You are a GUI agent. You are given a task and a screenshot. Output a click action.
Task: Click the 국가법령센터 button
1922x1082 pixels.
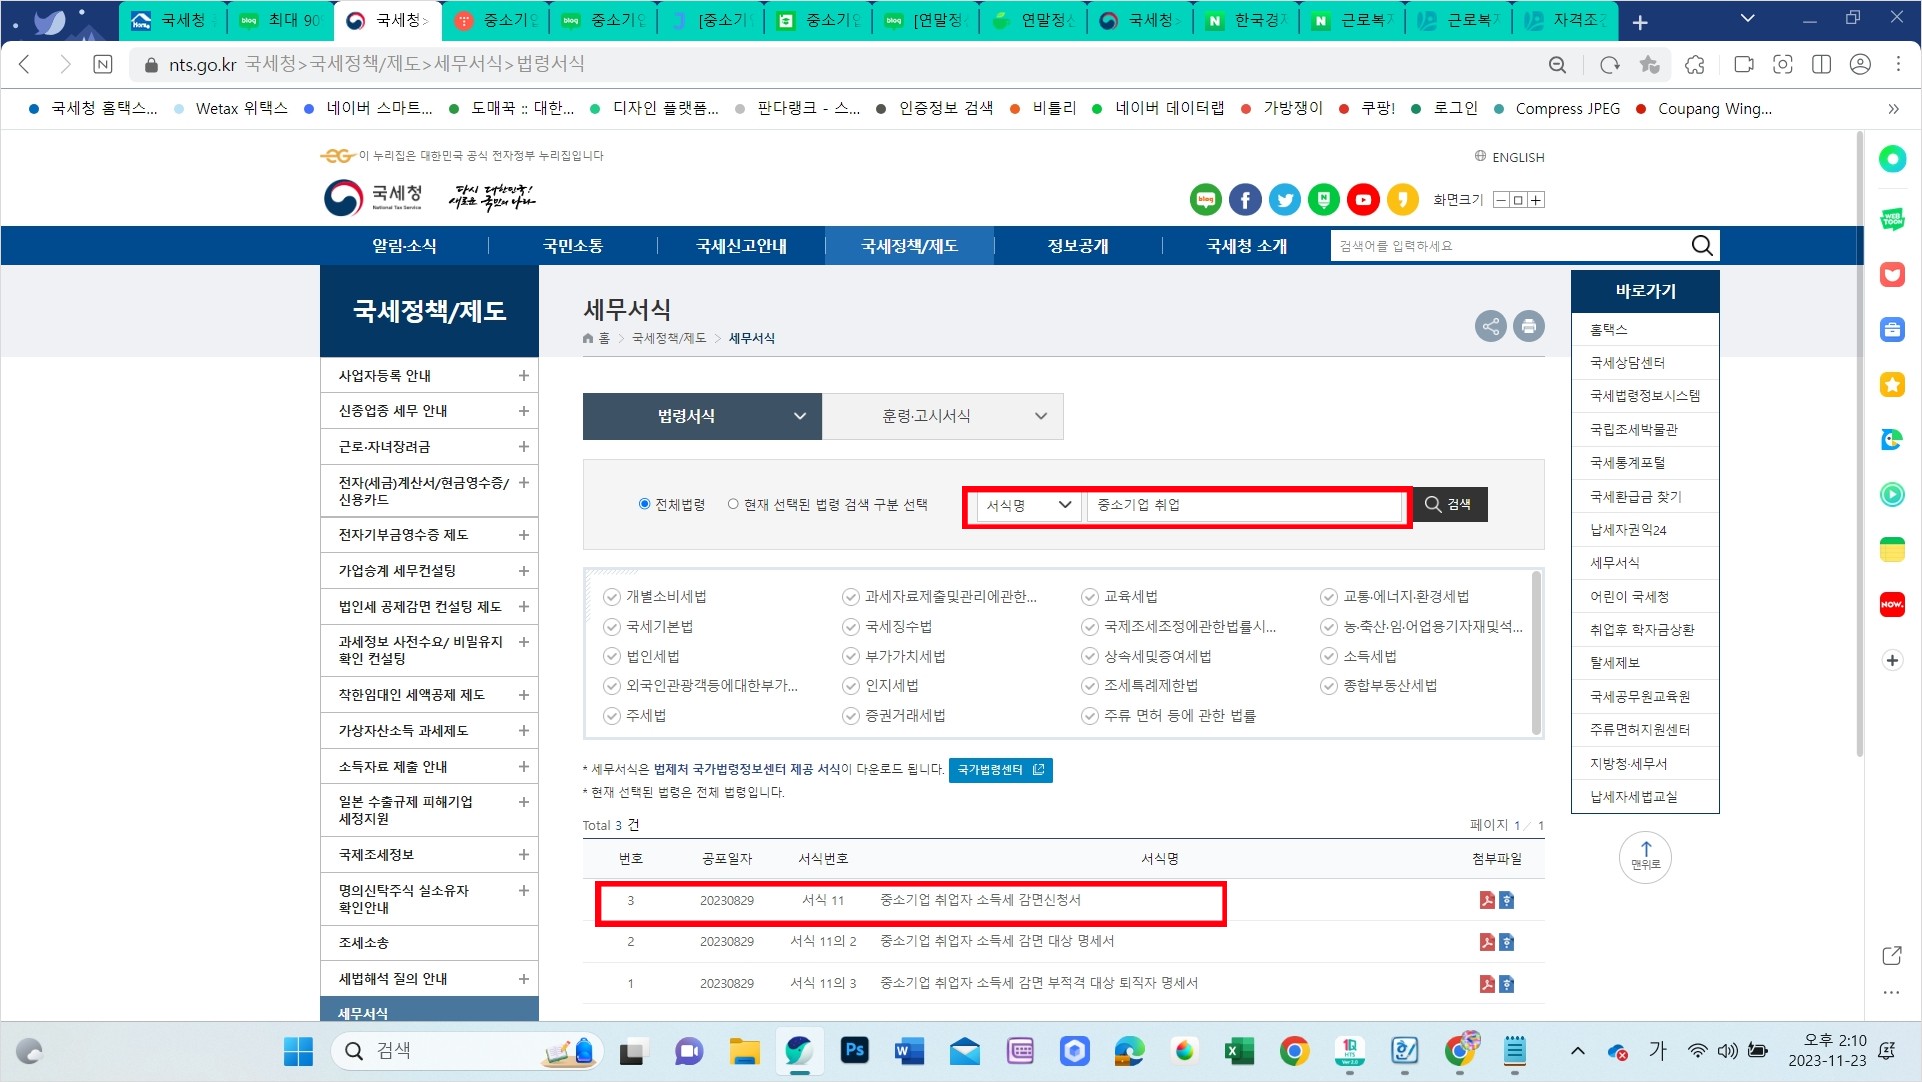[999, 770]
